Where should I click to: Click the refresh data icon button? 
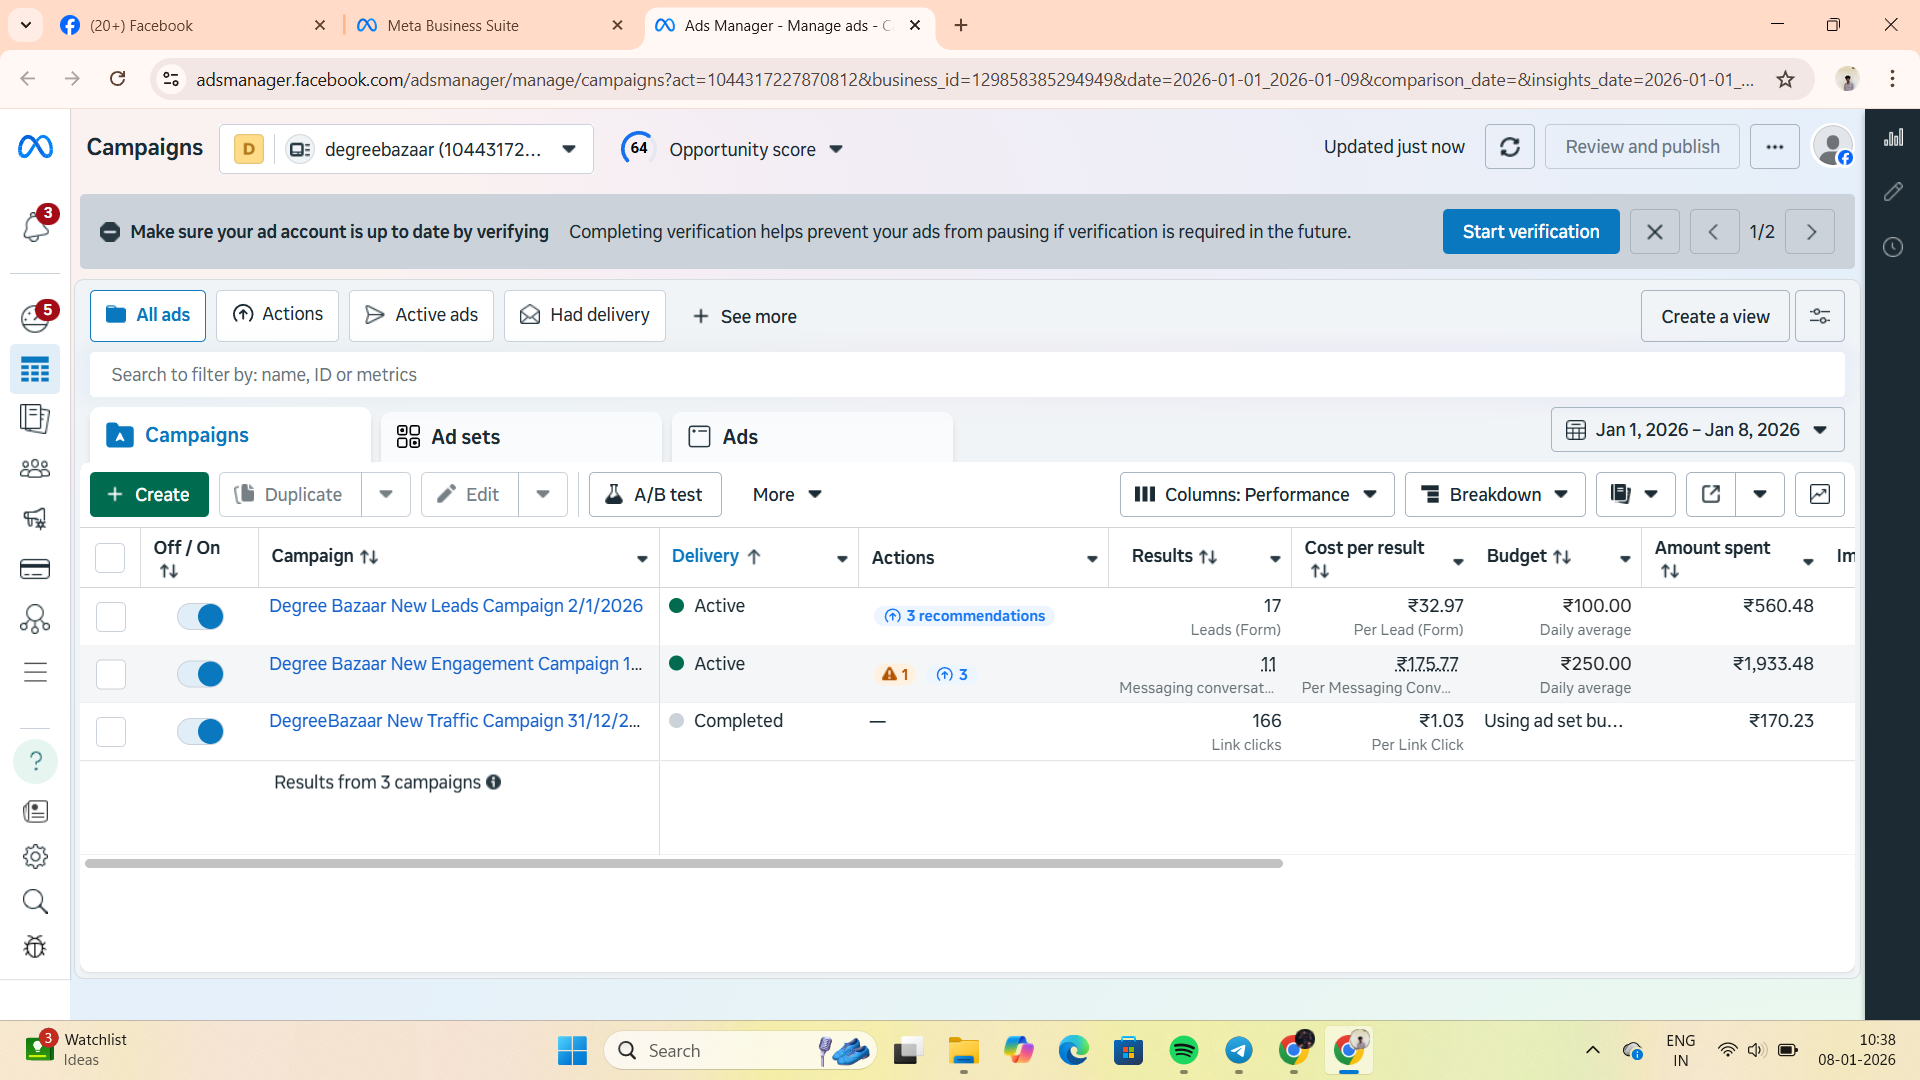[x=1509, y=148]
